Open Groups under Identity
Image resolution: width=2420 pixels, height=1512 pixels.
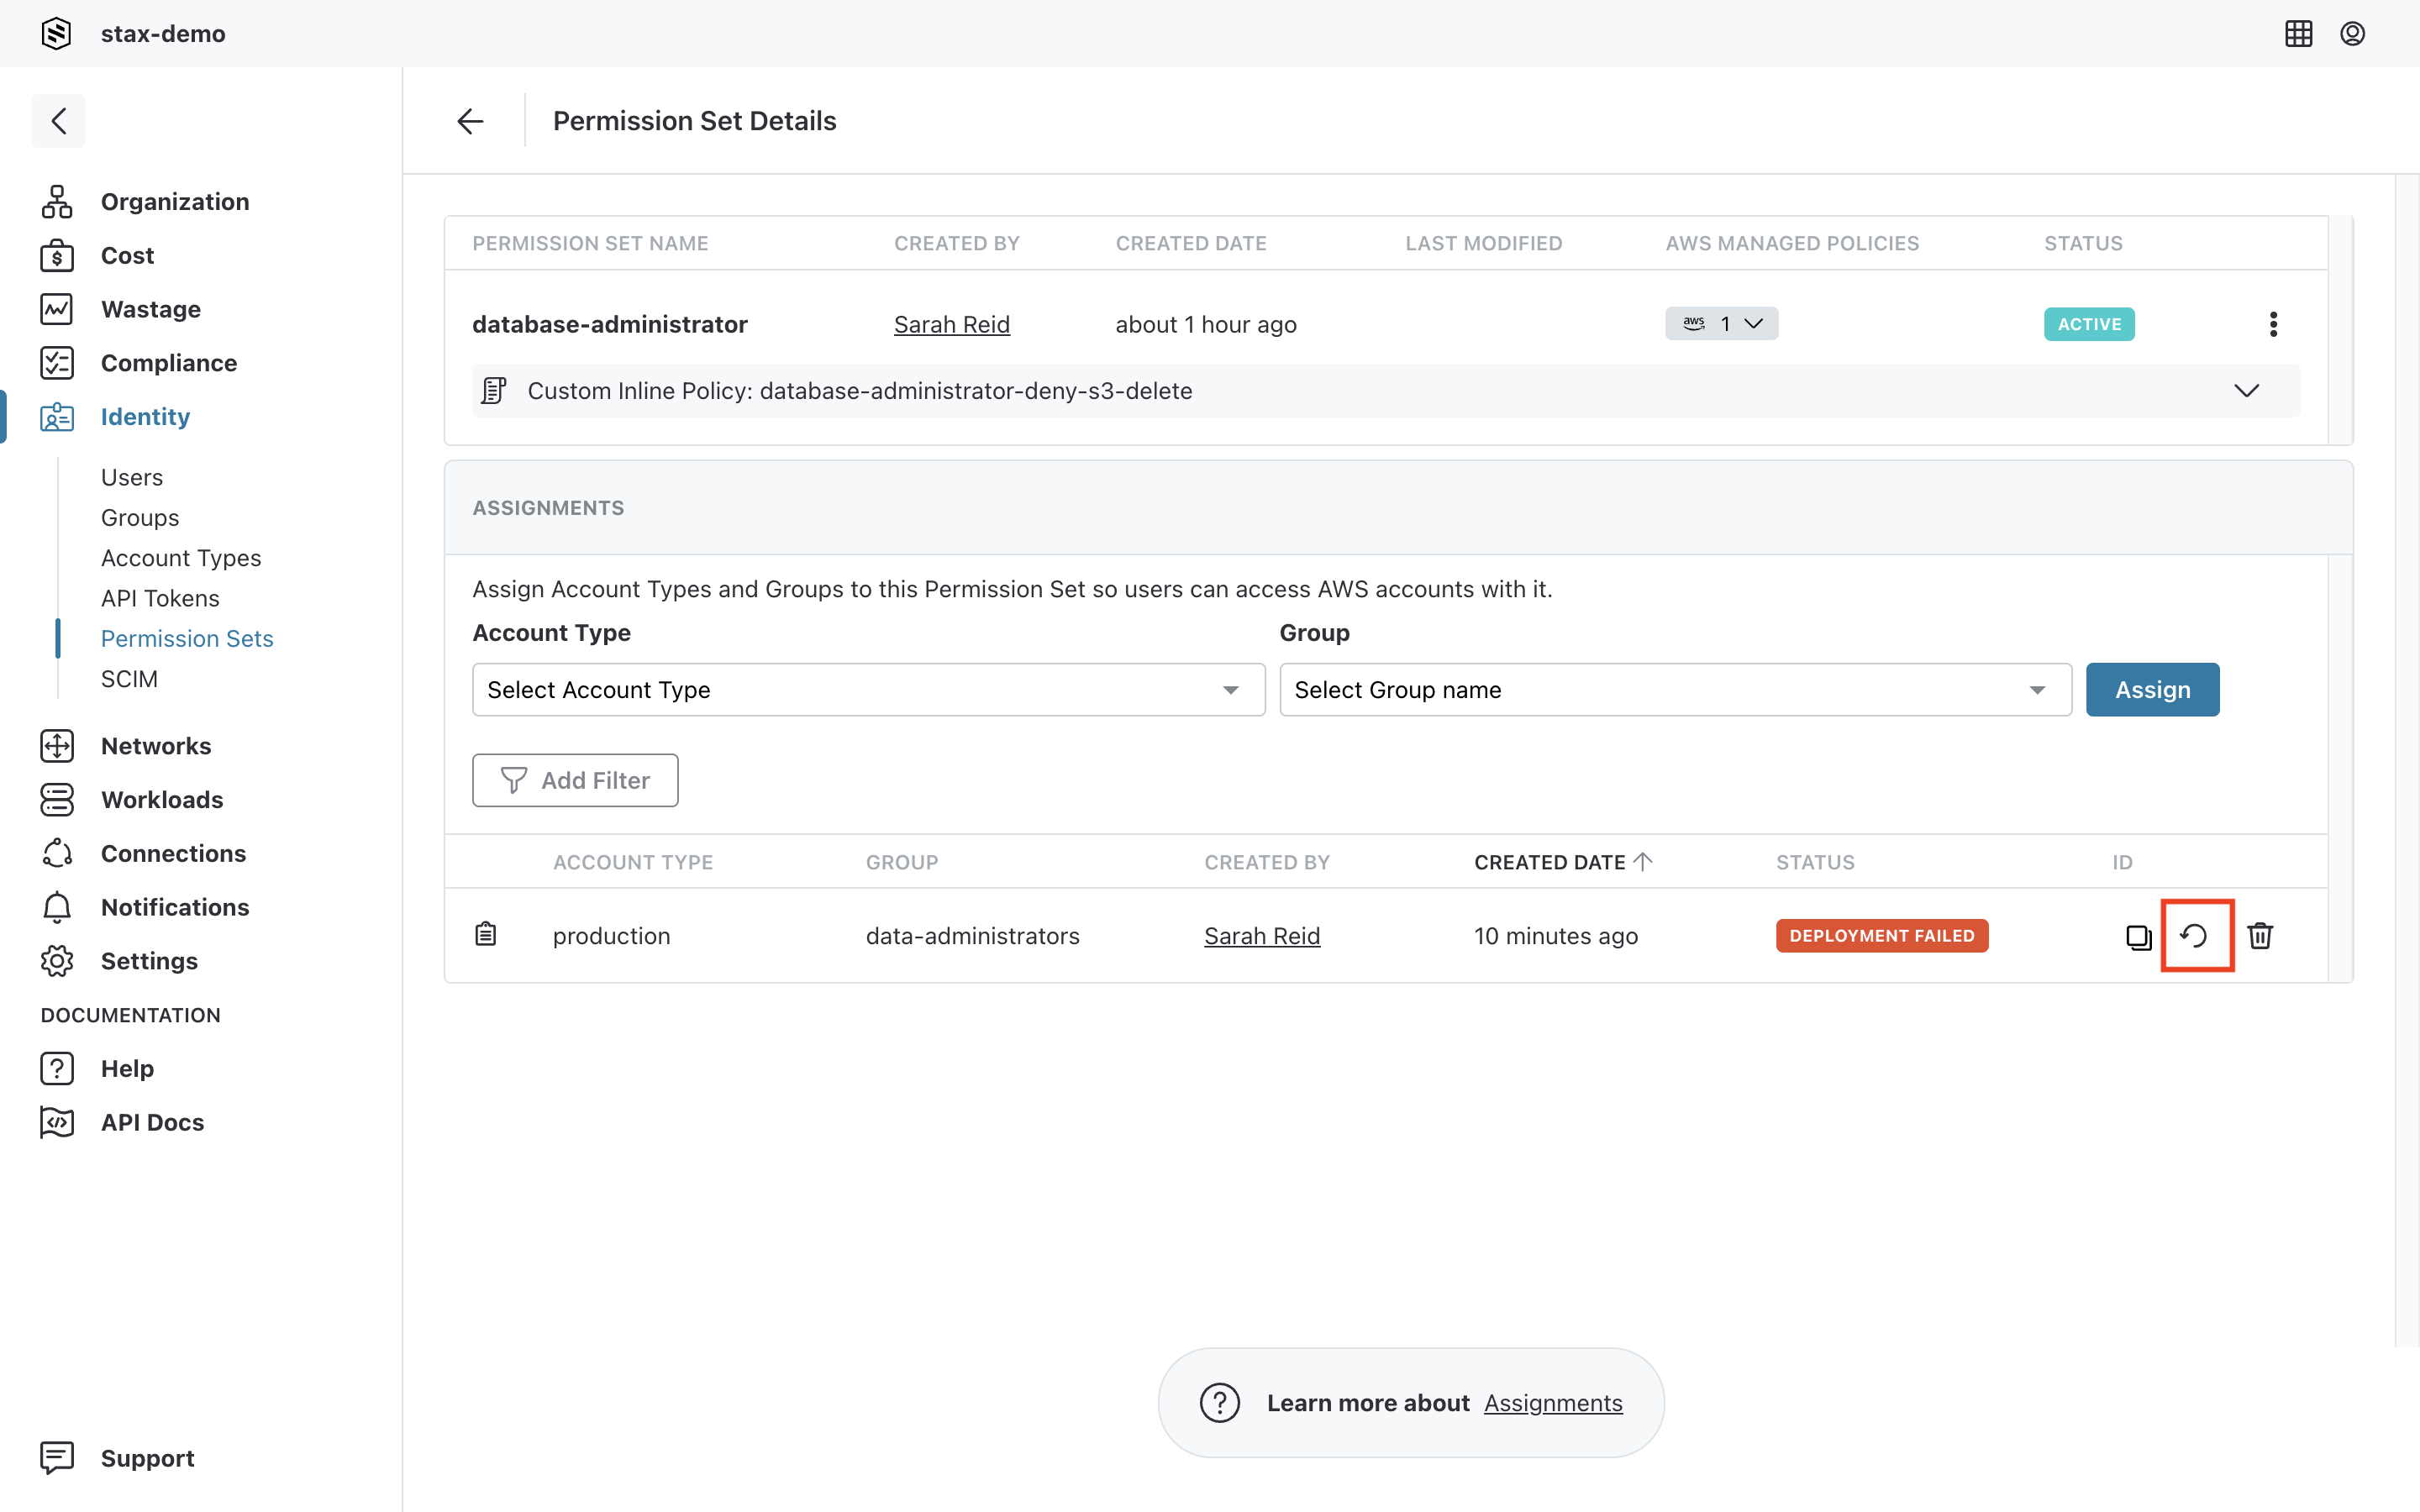coord(140,518)
